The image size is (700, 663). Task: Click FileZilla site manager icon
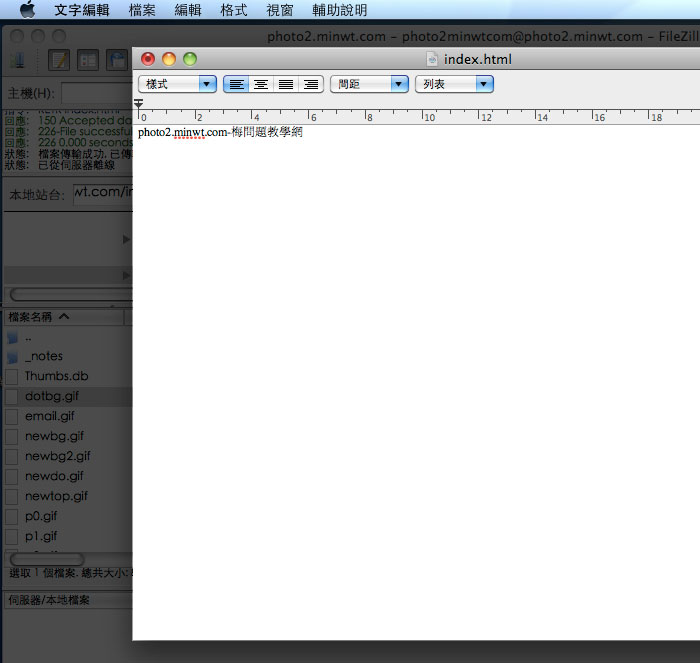(17, 60)
